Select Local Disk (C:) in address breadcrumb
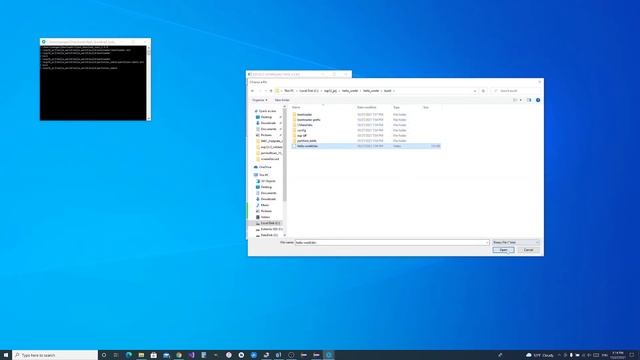 point(309,91)
